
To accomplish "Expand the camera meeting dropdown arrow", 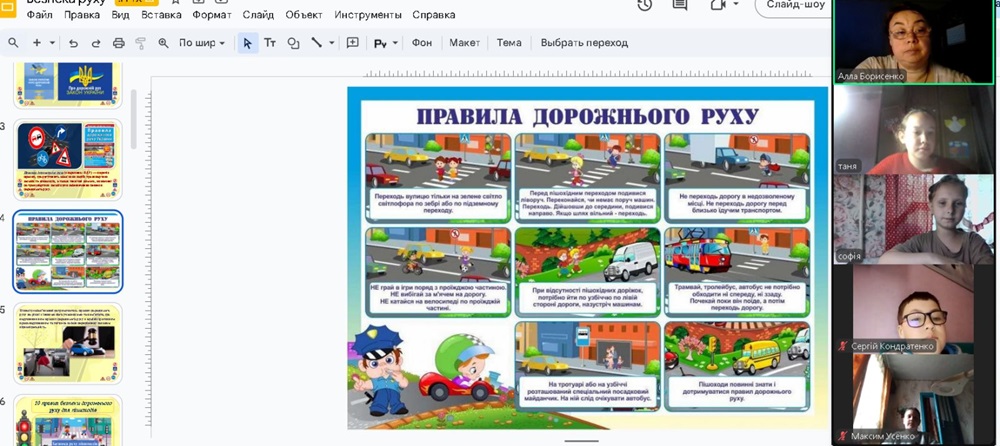I will tap(735, 4).
